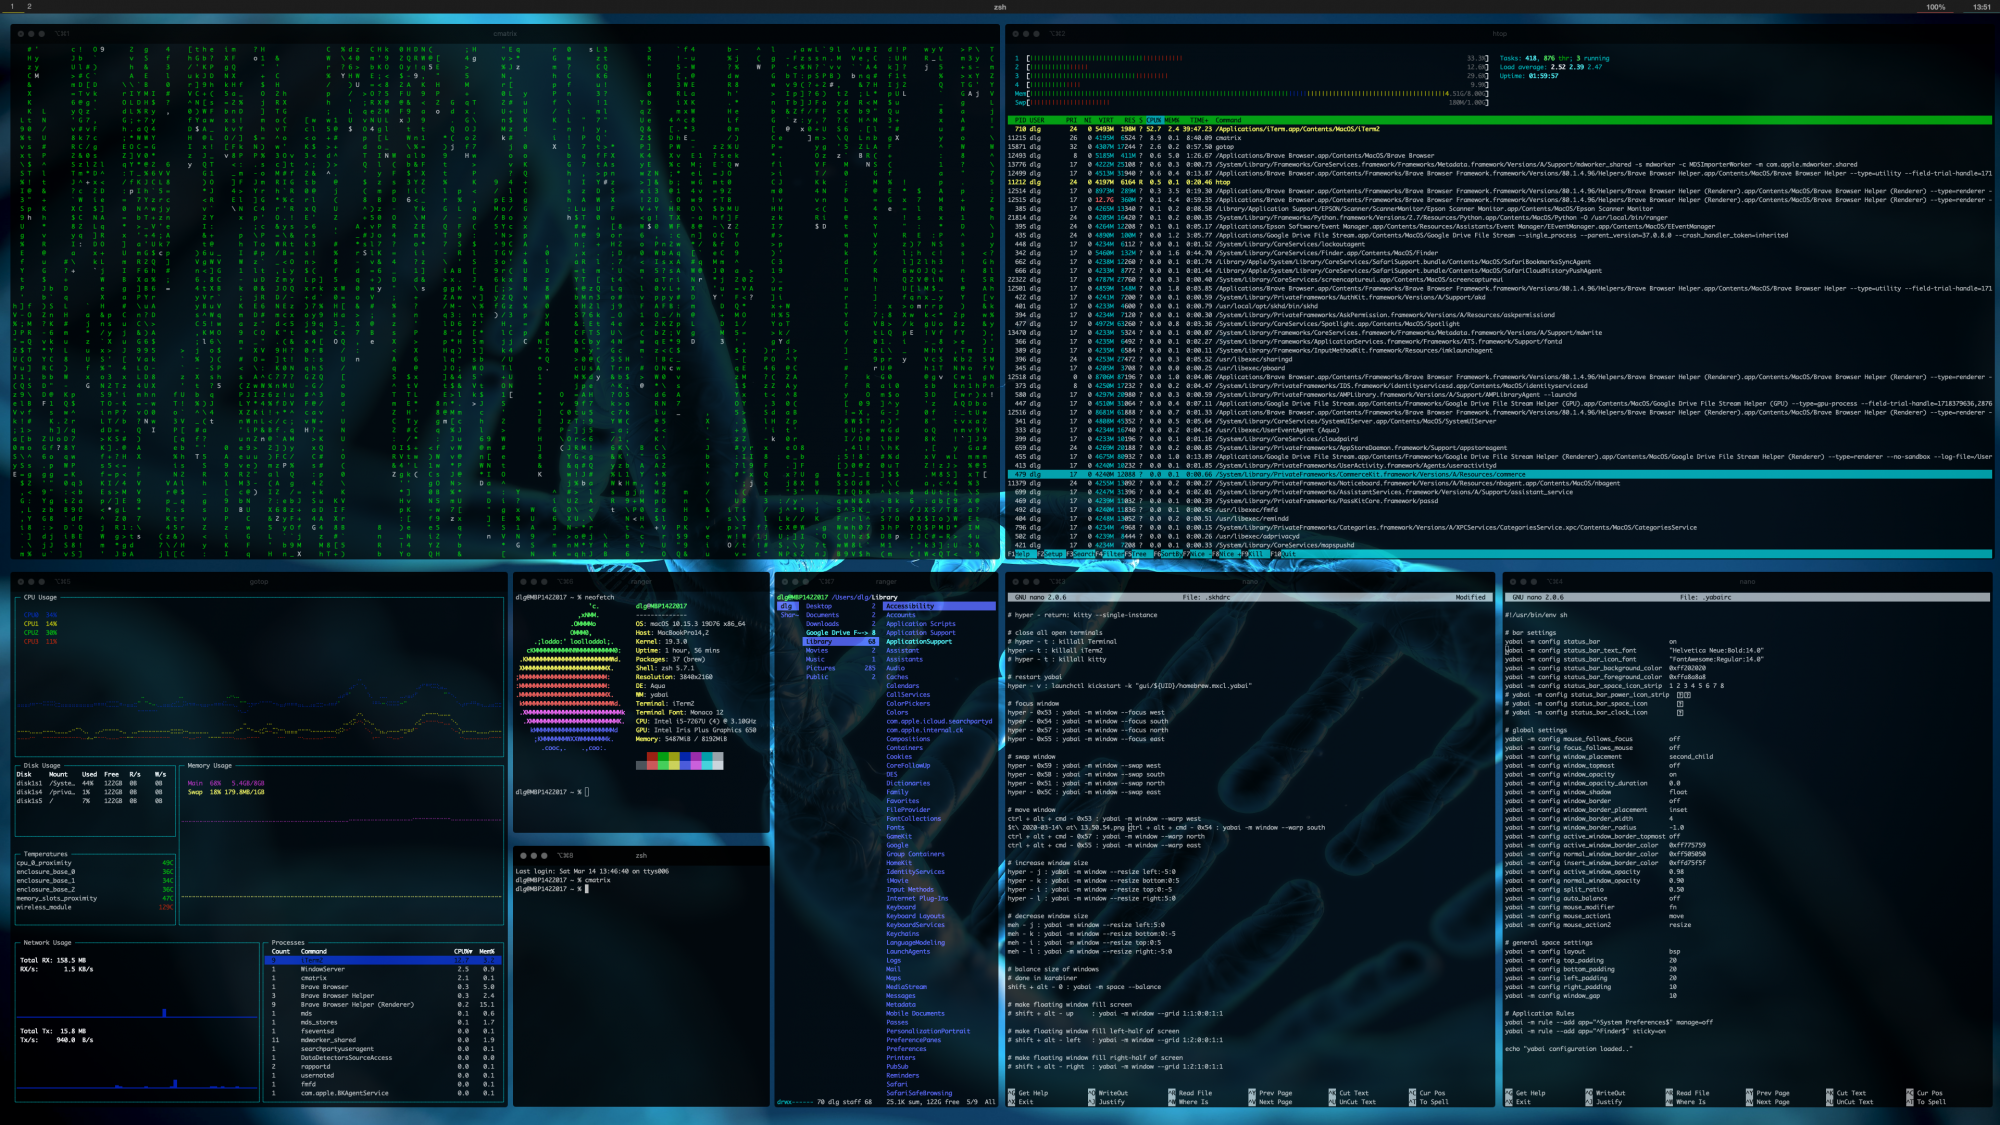Click cpu_0_proximity temperature row in gotop
Screen dimensions: 2000x1125
[x=95, y=863]
